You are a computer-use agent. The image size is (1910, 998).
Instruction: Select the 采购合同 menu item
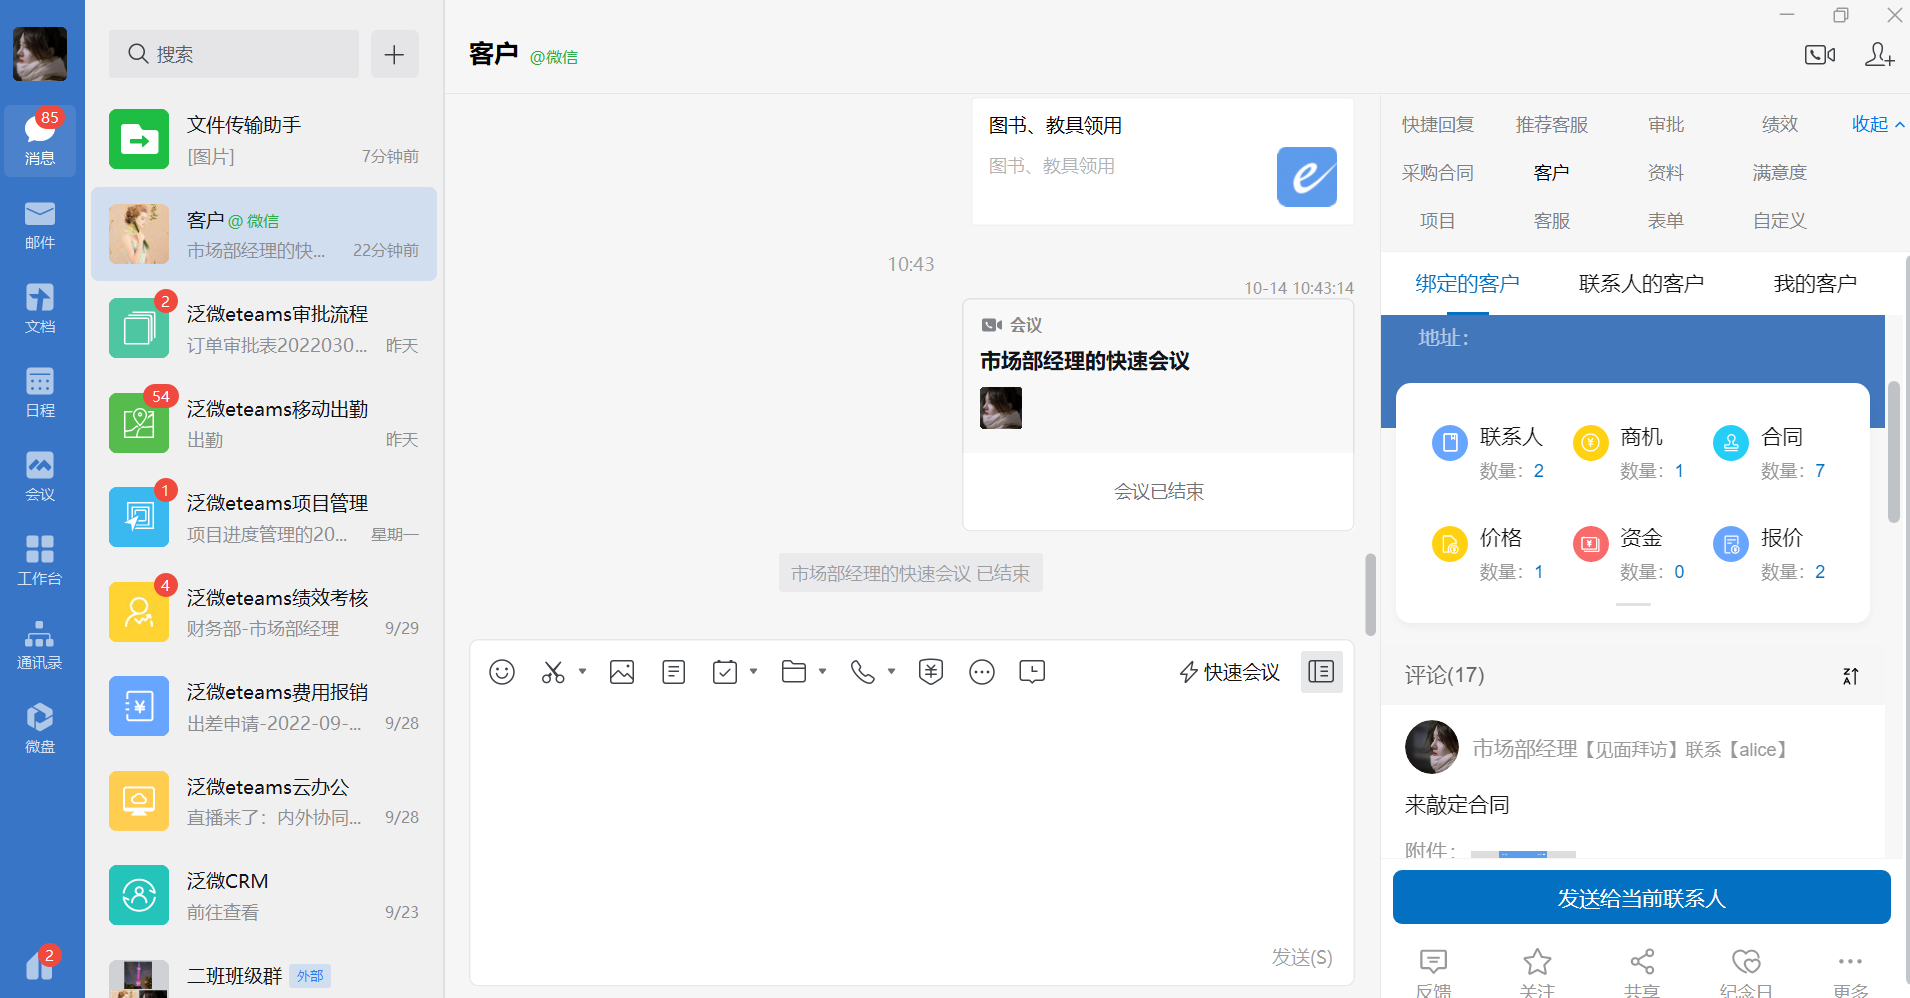[1438, 172]
